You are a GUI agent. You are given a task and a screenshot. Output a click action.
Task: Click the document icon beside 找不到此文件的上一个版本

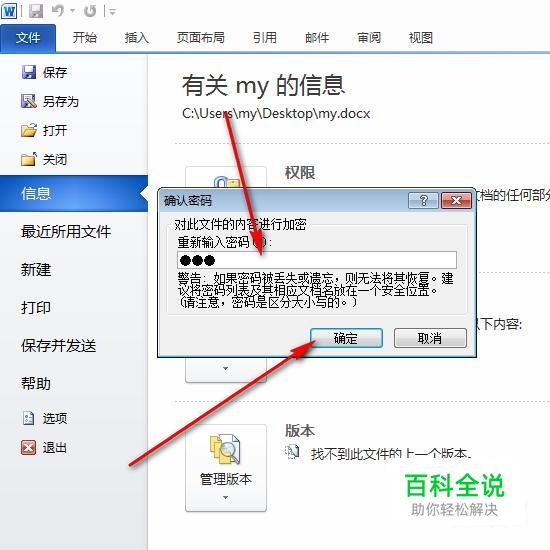292,452
